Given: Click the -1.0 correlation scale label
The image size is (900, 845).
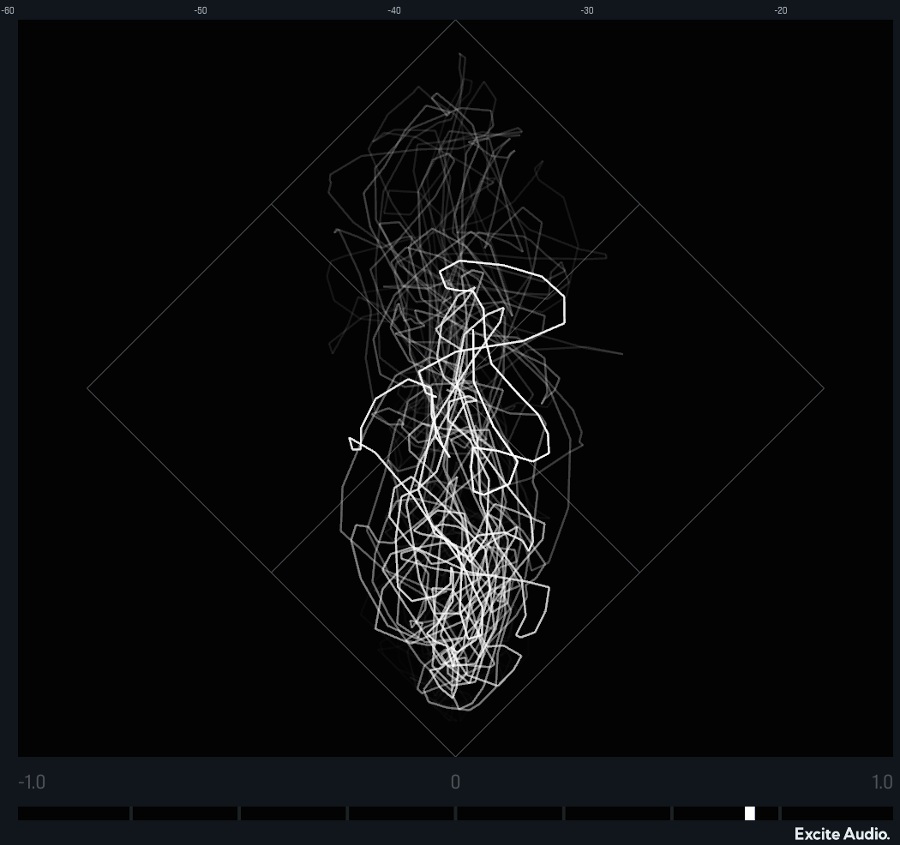Looking at the screenshot, I should click(x=32, y=782).
